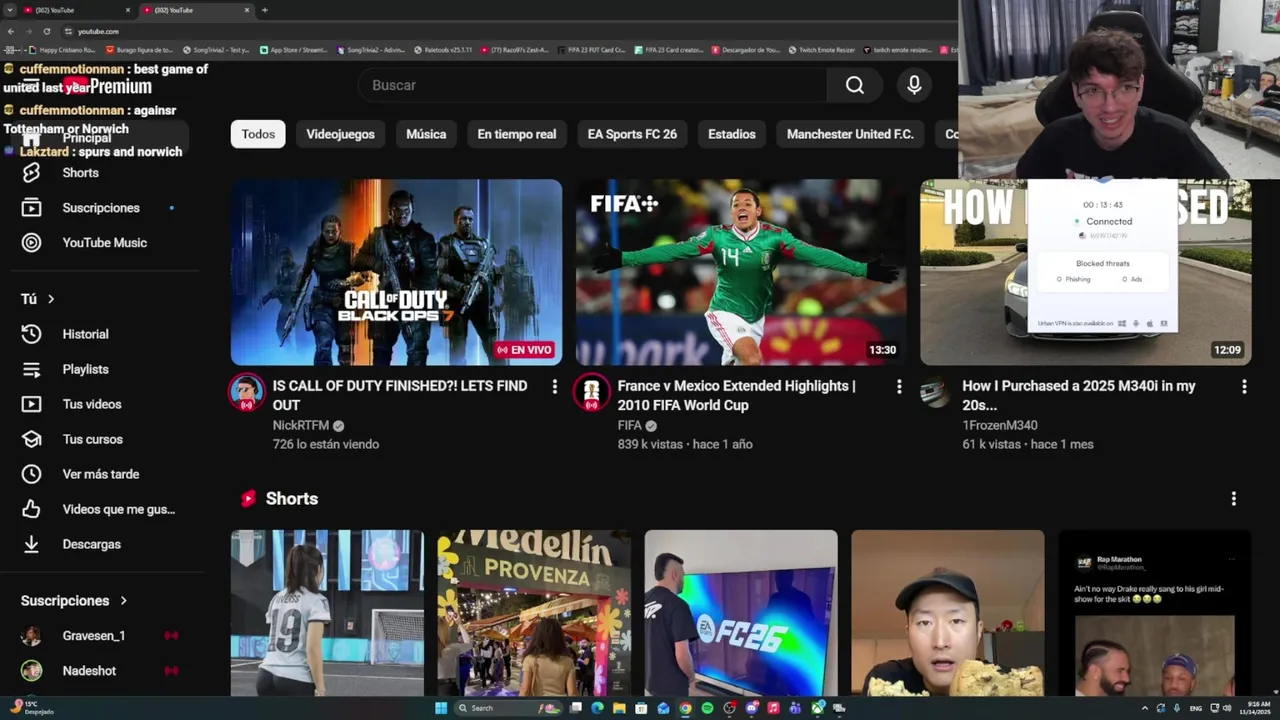Open the Medellín Provenza short thumbnail

(x=534, y=613)
